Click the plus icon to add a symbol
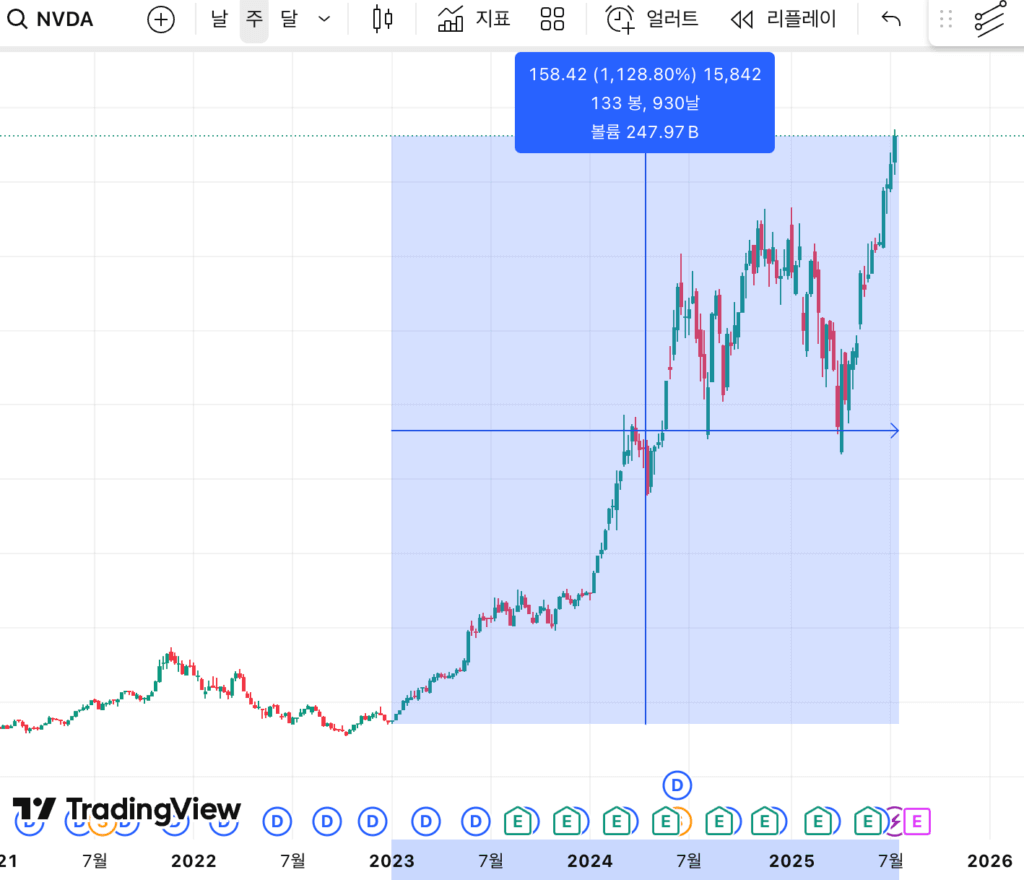This screenshot has height=880, width=1024. tap(161, 20)
